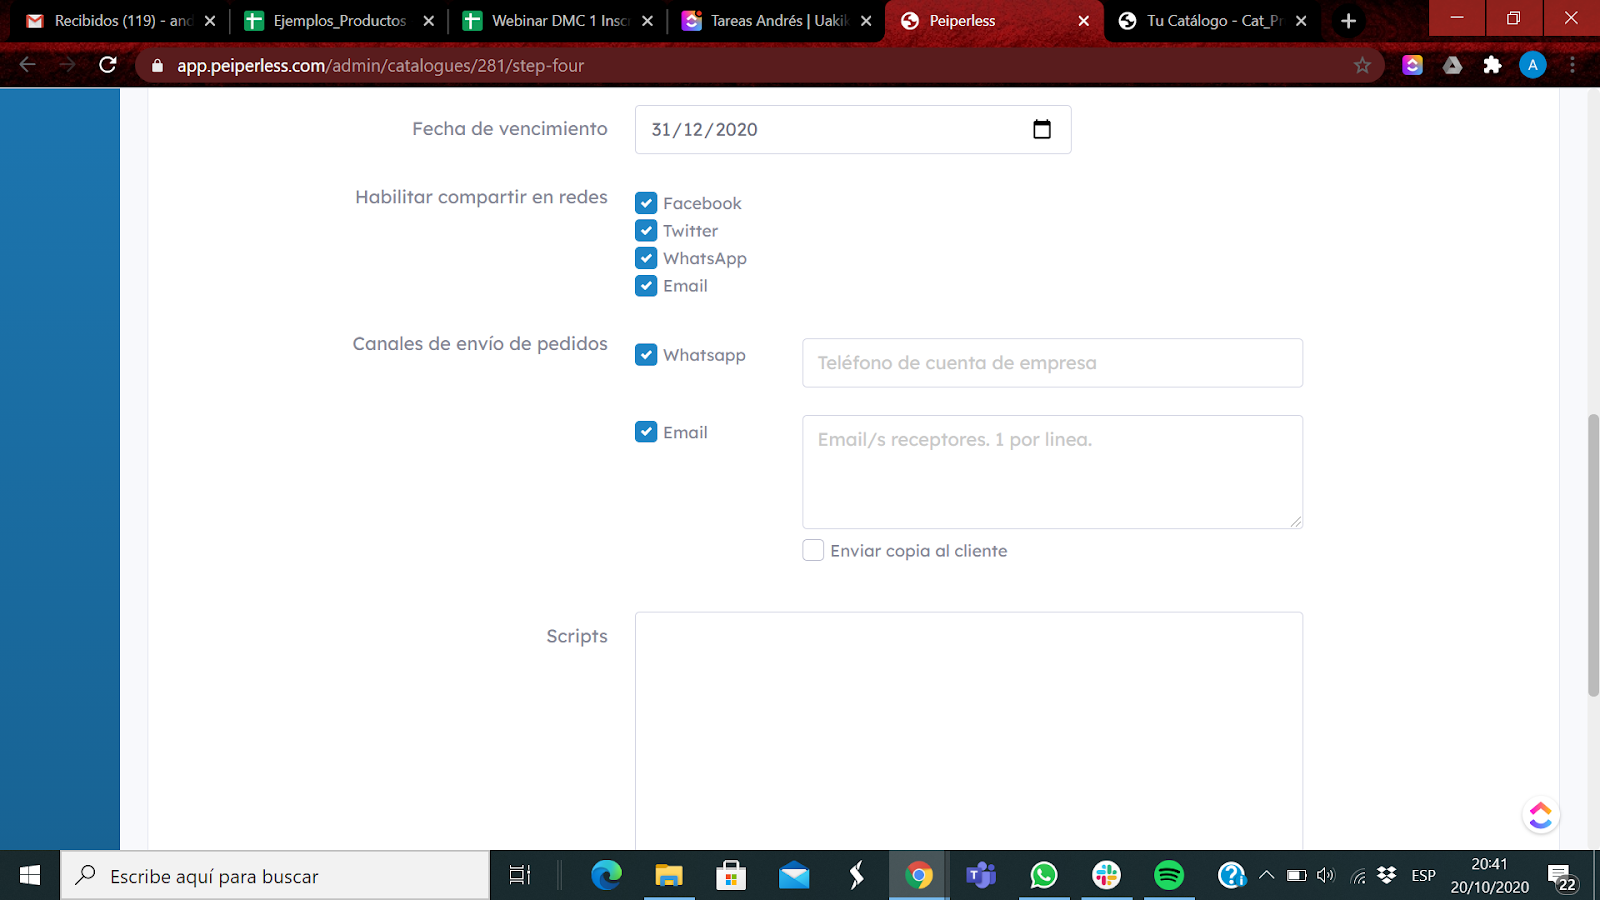Close the Peiperless browser tab

click(x=1083, y=21)
